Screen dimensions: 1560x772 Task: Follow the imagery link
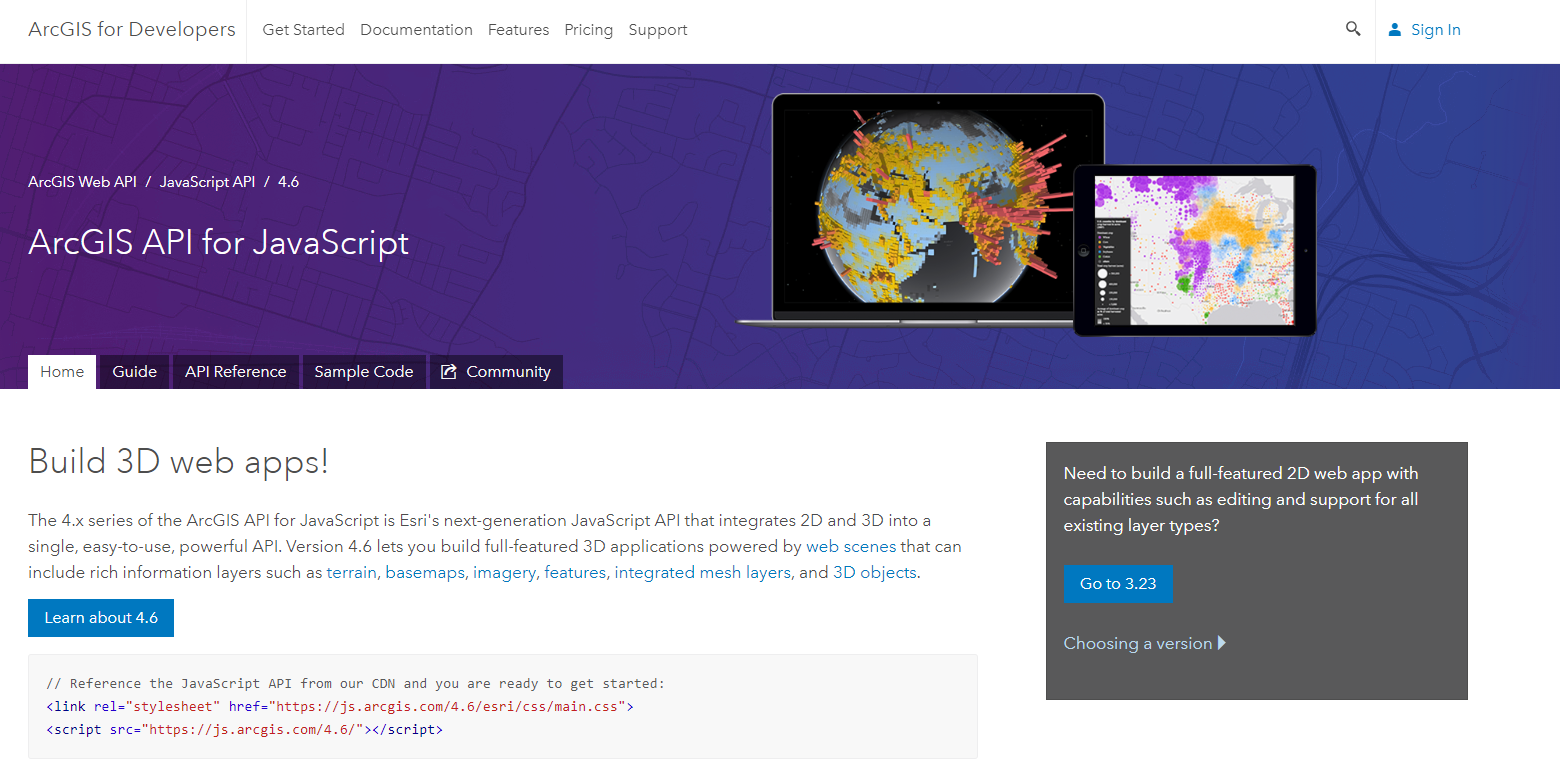coord(504,573)
